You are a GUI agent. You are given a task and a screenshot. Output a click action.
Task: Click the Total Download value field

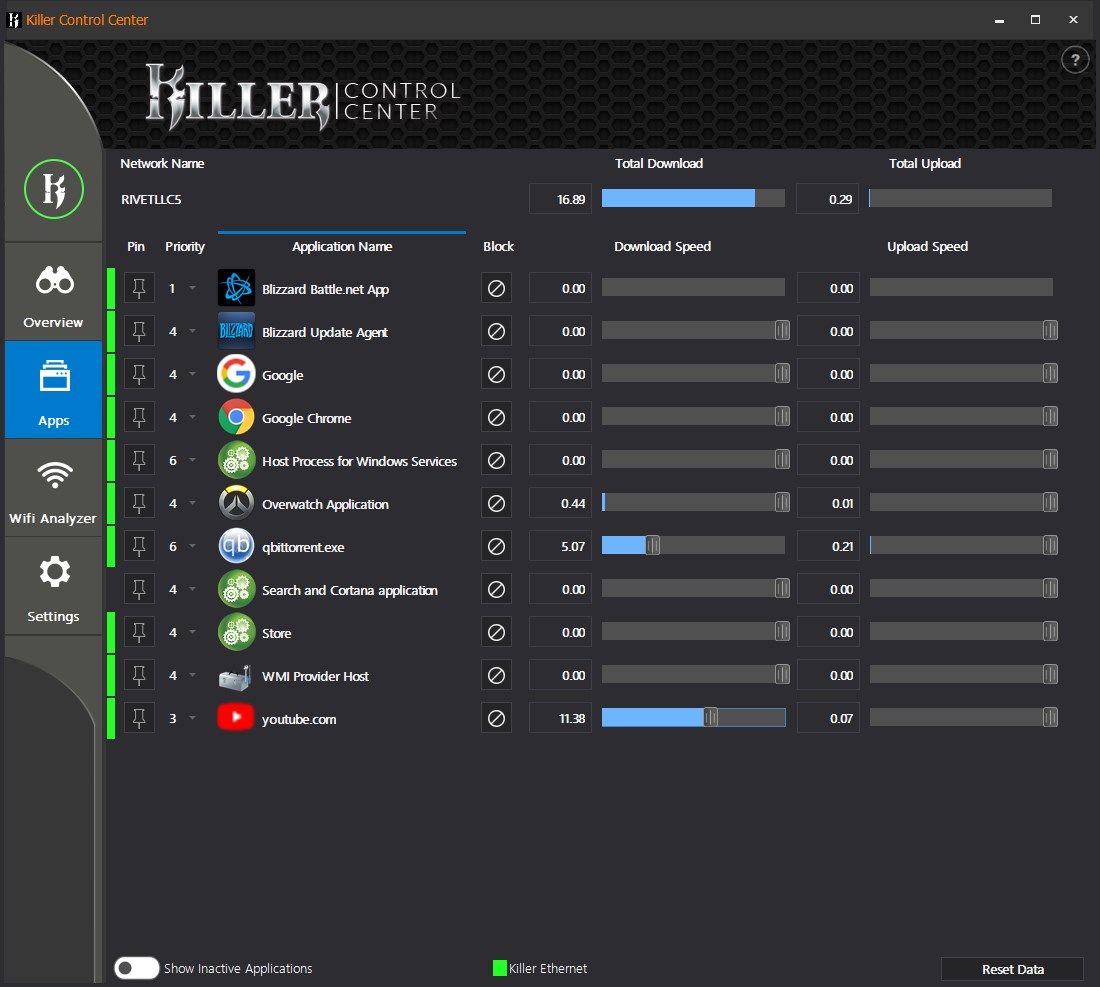559,198
